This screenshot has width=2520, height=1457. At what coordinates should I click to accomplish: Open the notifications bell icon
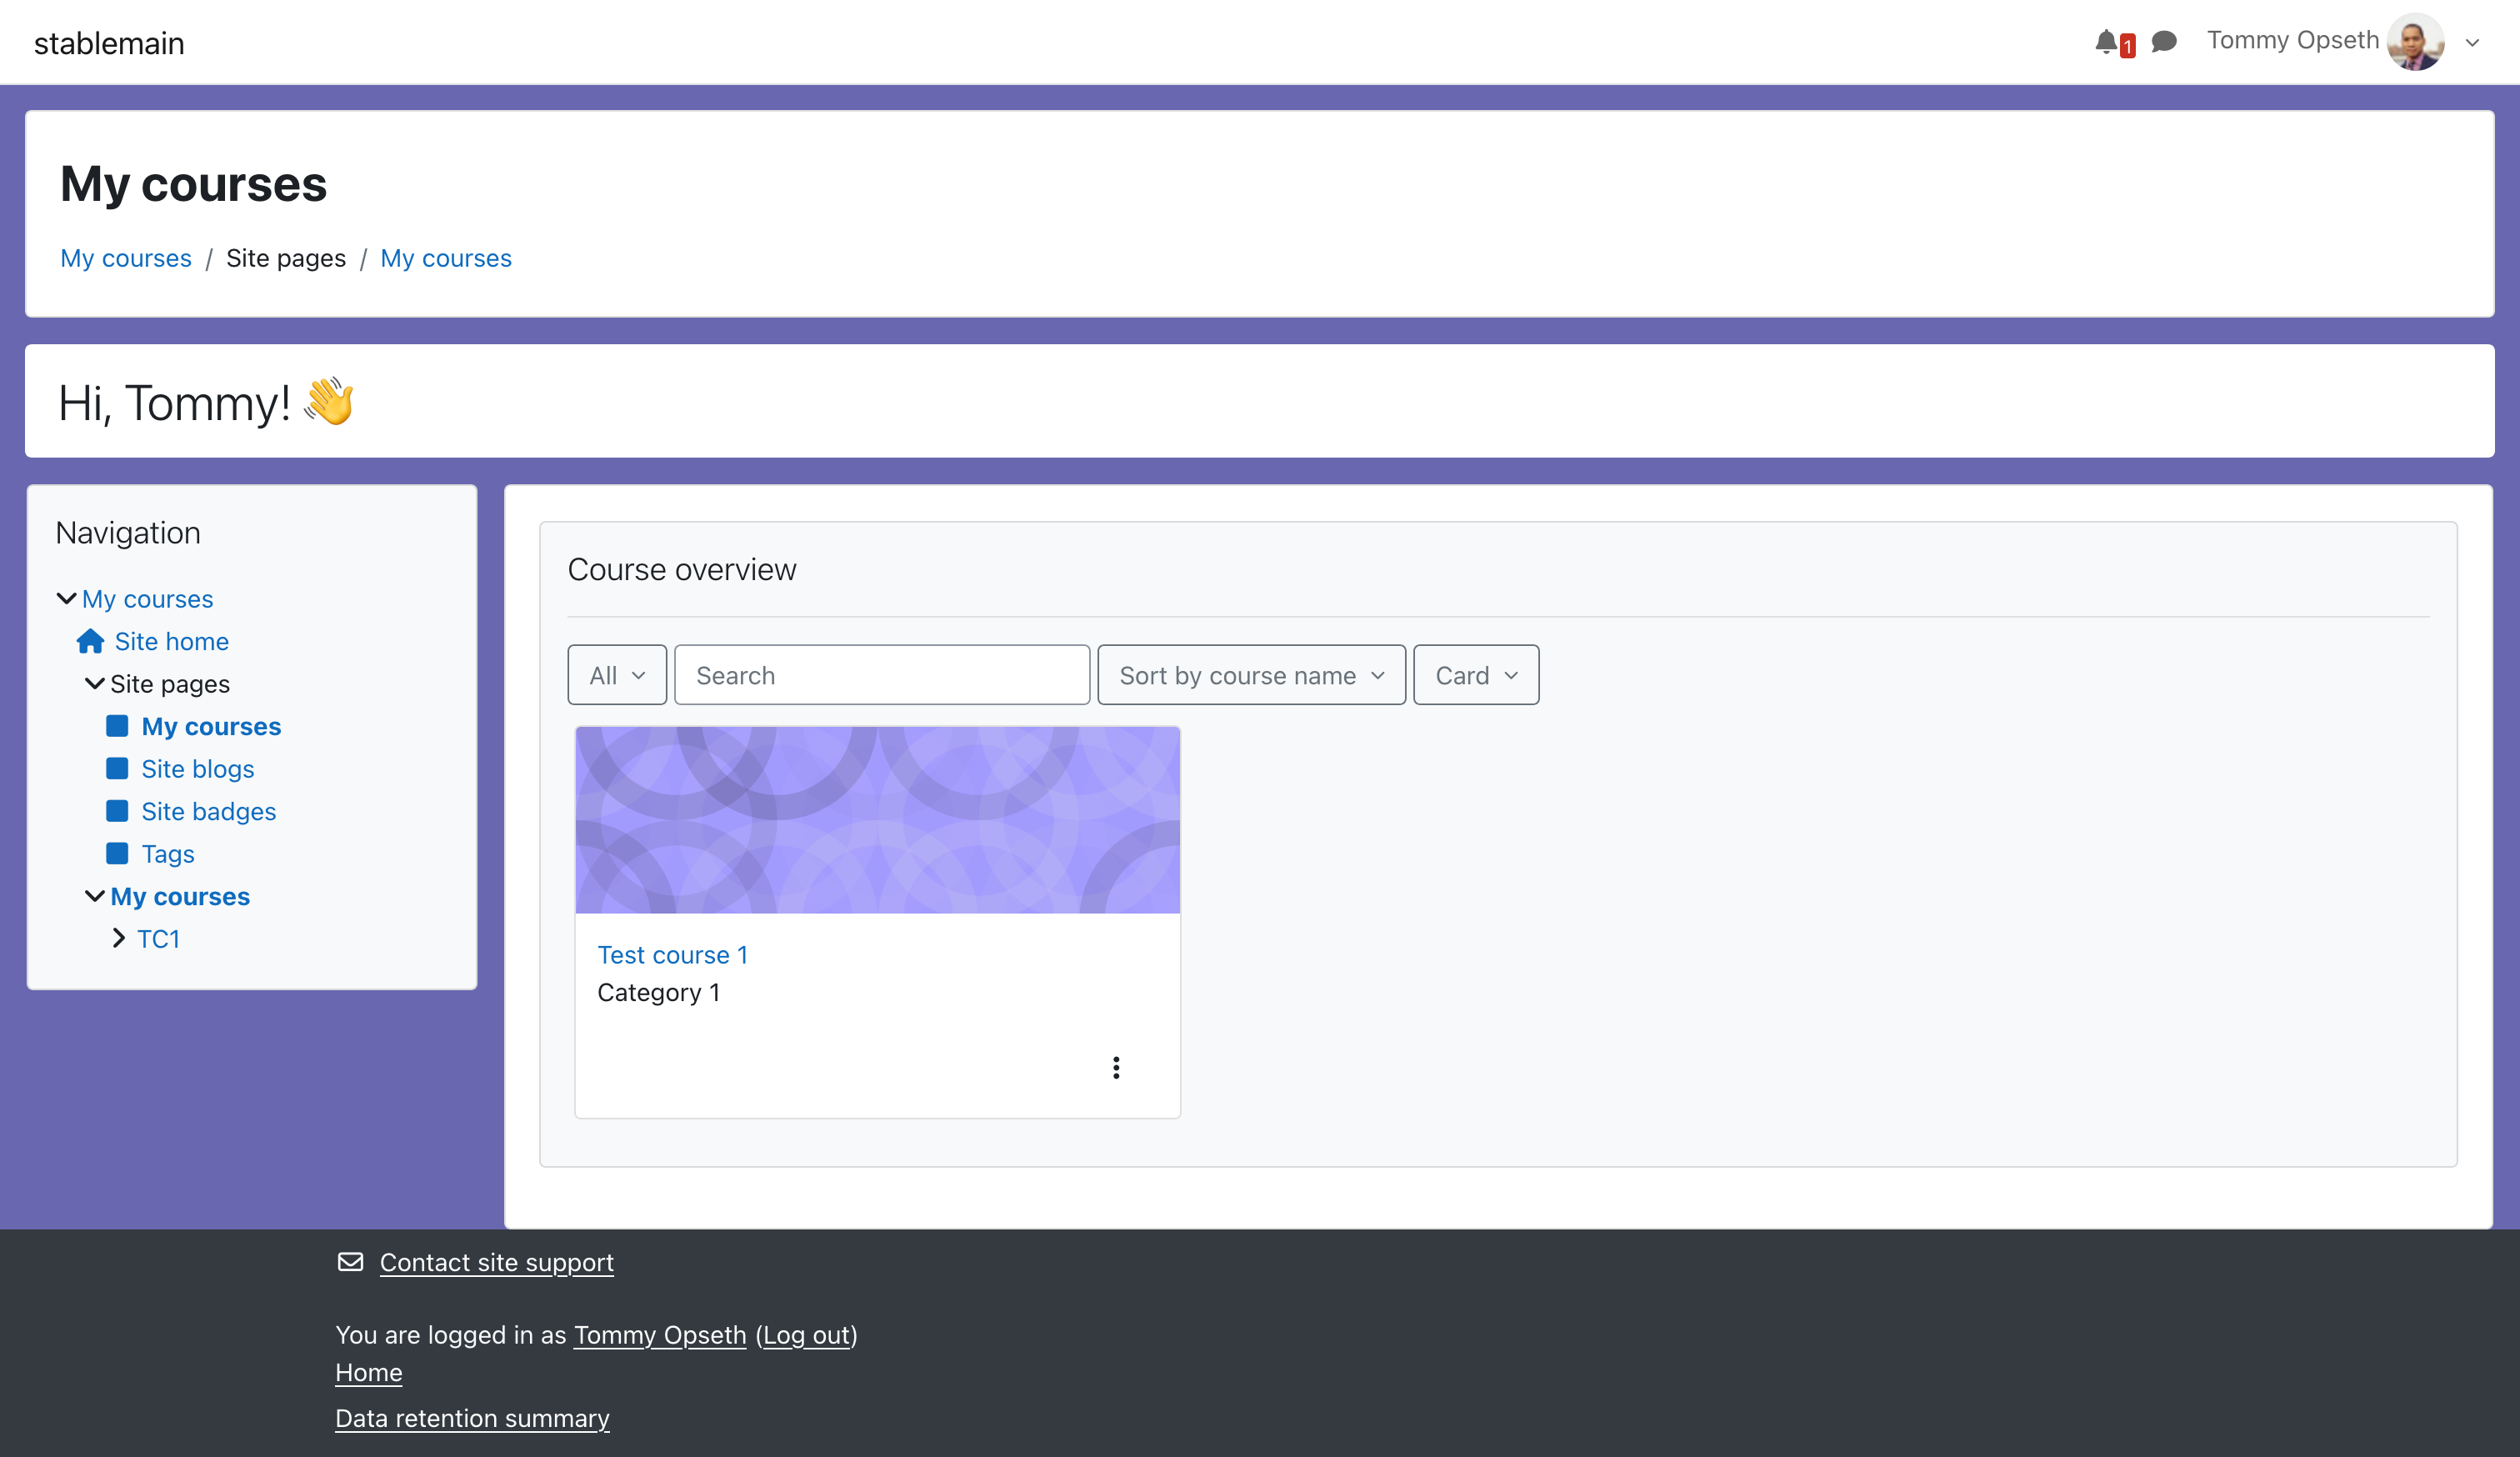(x=2106, y=42)
